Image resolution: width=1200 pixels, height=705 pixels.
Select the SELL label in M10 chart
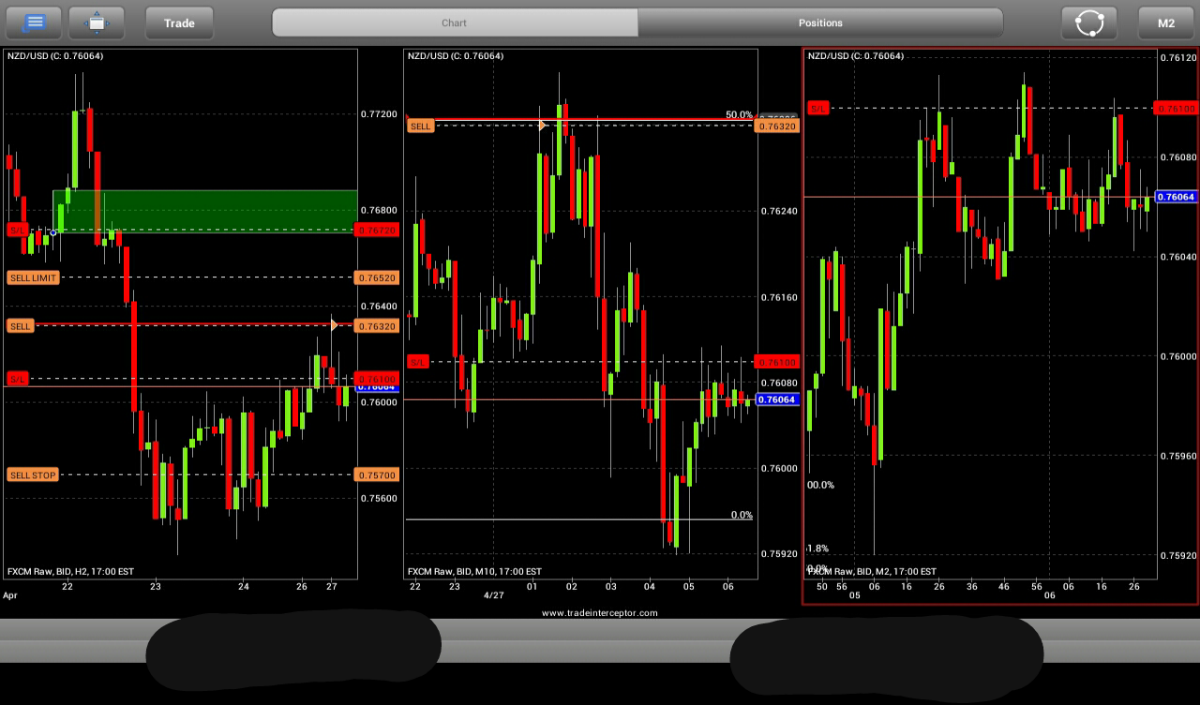[421, 126]
